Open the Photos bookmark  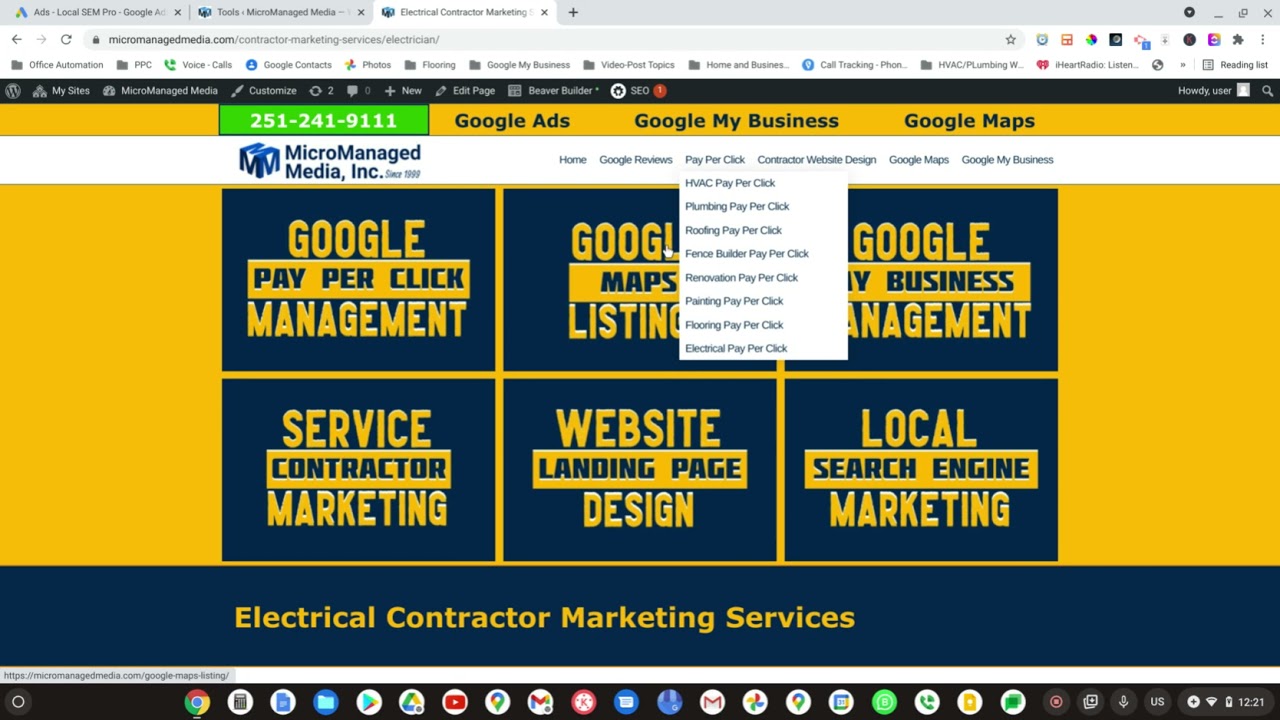click(x=367, y=65)
